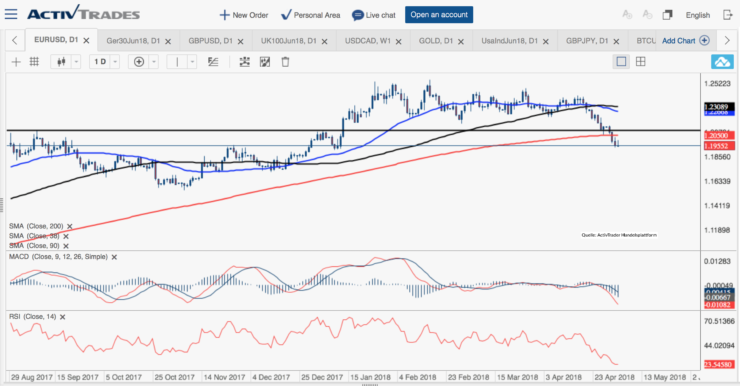Image resolution: width=740 pixels, height=386 pixels.
Task: Close the GOLD, D1 tab
Action: click(x=461, y=42)
